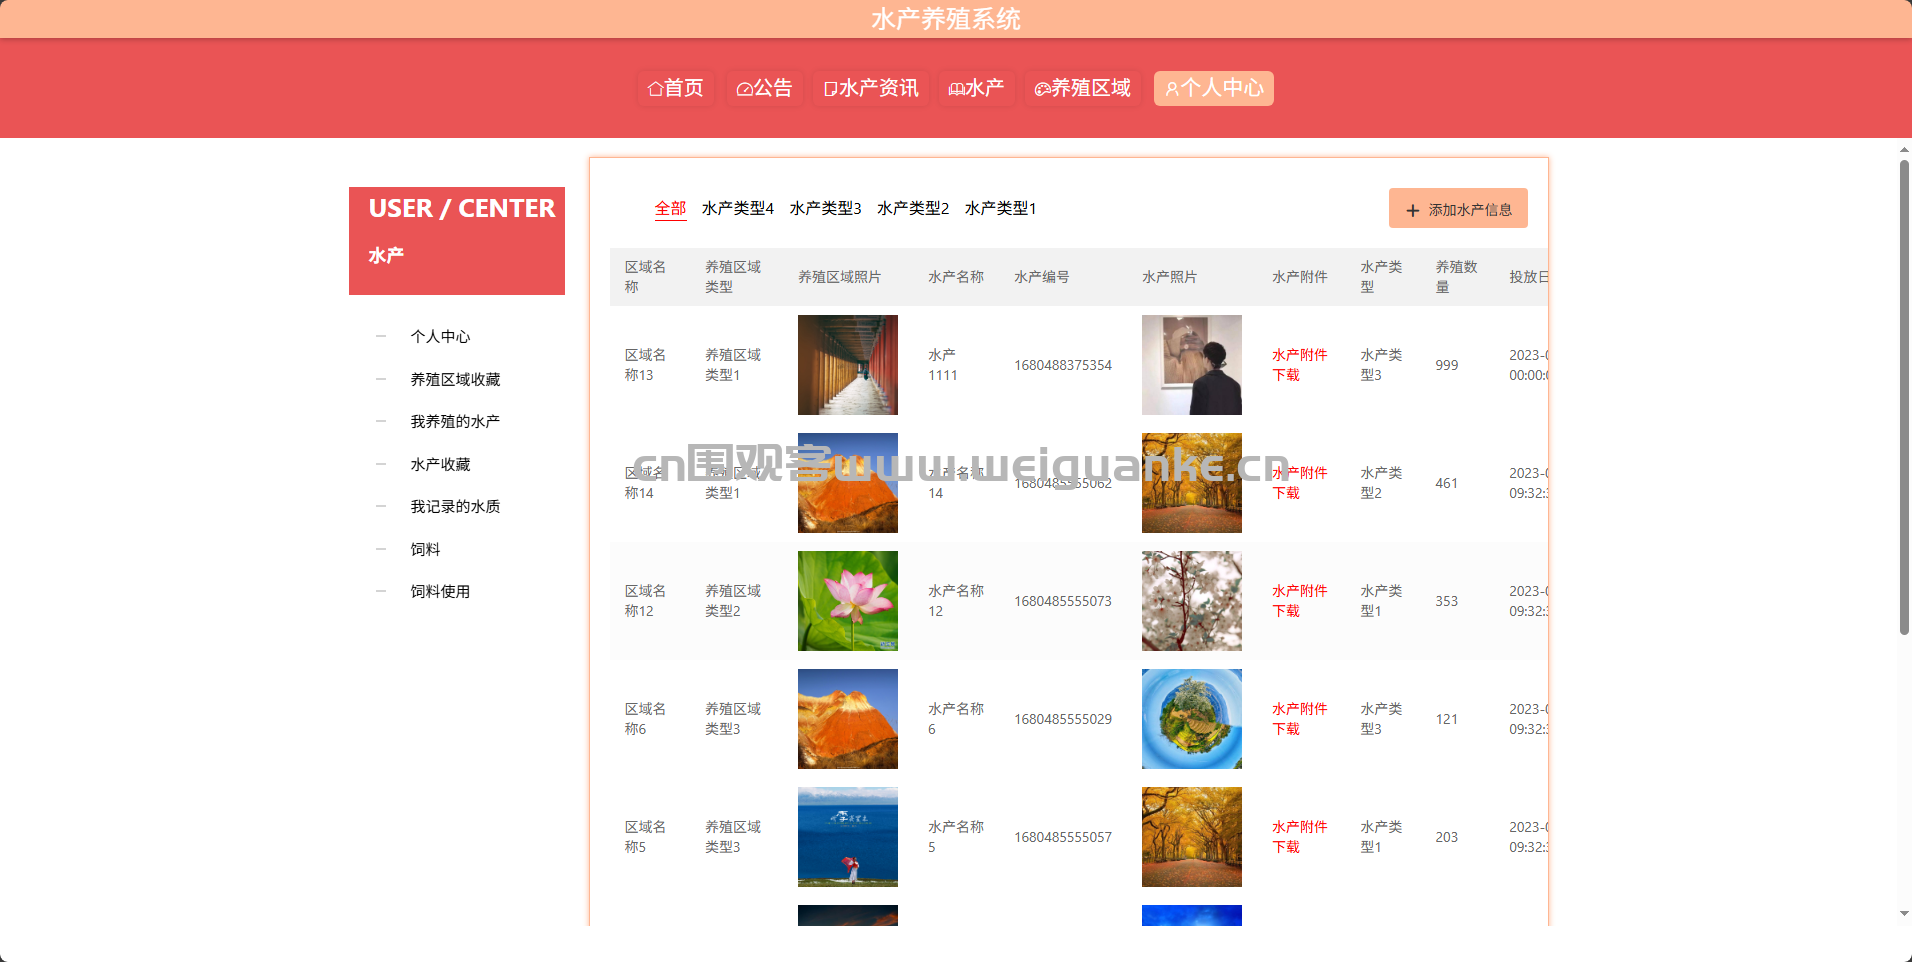
Task: Click the 养殖数量 value 203
Action: coord(1446,837)
